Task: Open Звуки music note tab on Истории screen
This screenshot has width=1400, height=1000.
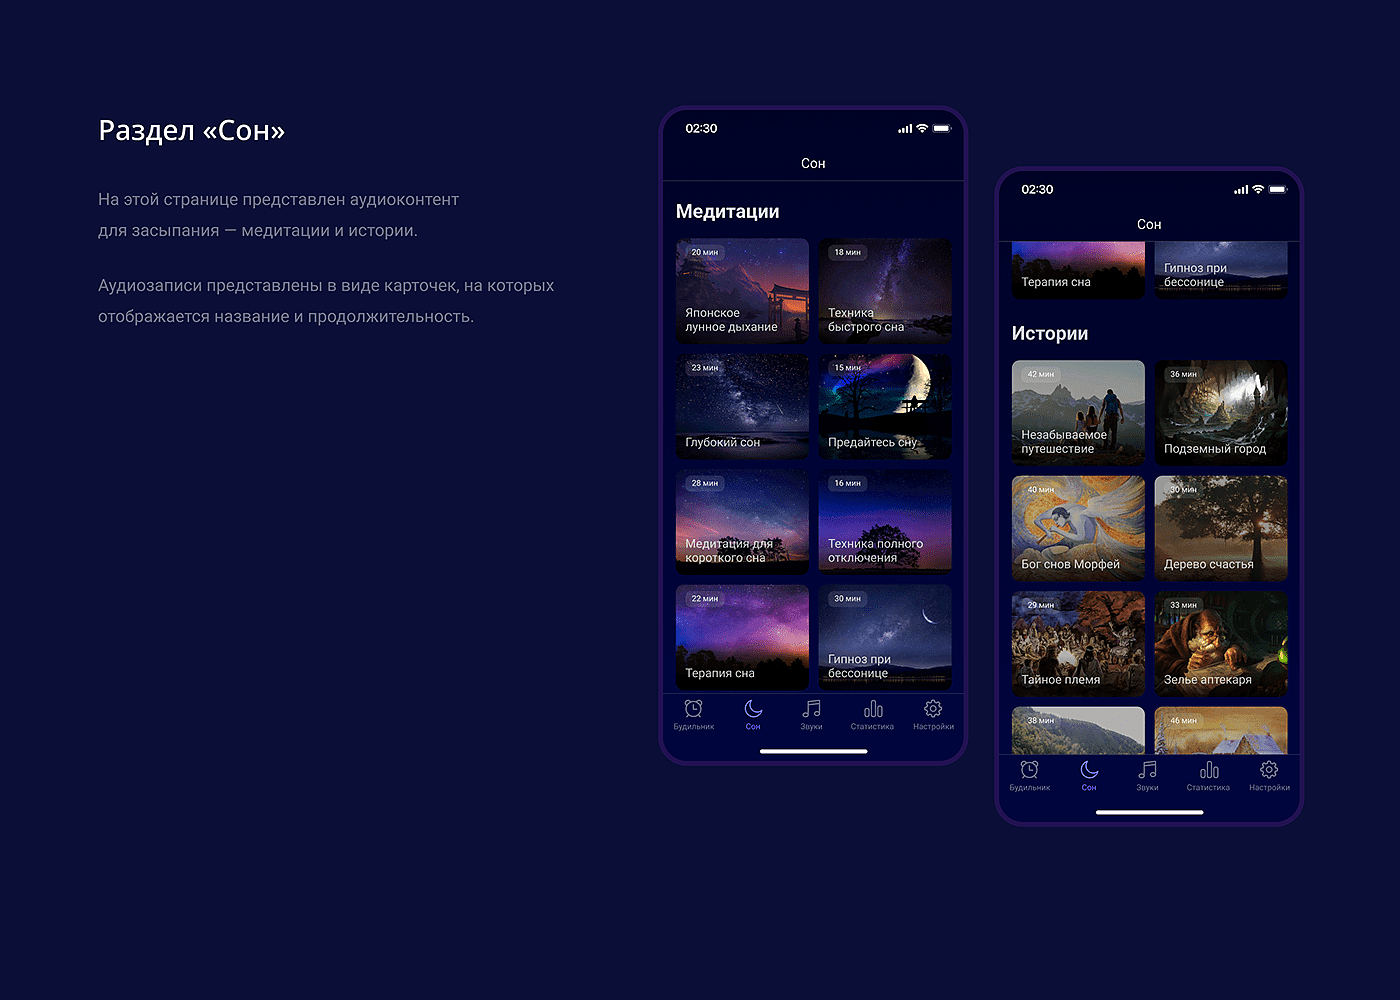Action: tap(1147, 776)
